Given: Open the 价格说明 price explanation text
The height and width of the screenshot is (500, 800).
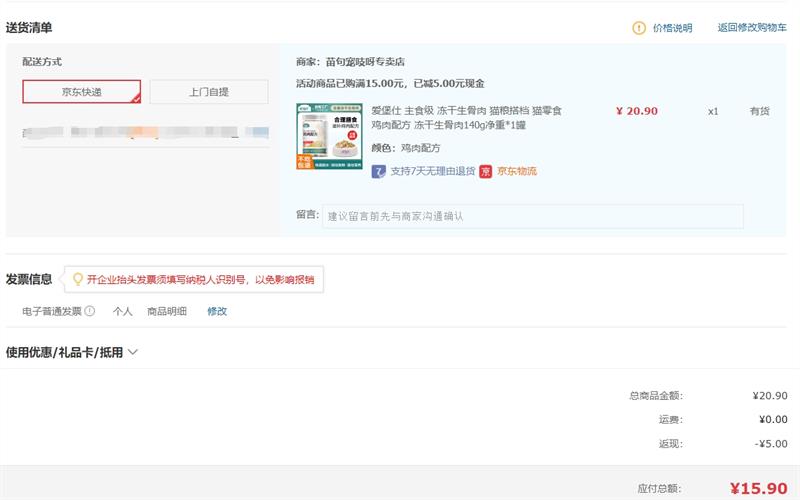Looking at the screenshot, I should [672, 28].
